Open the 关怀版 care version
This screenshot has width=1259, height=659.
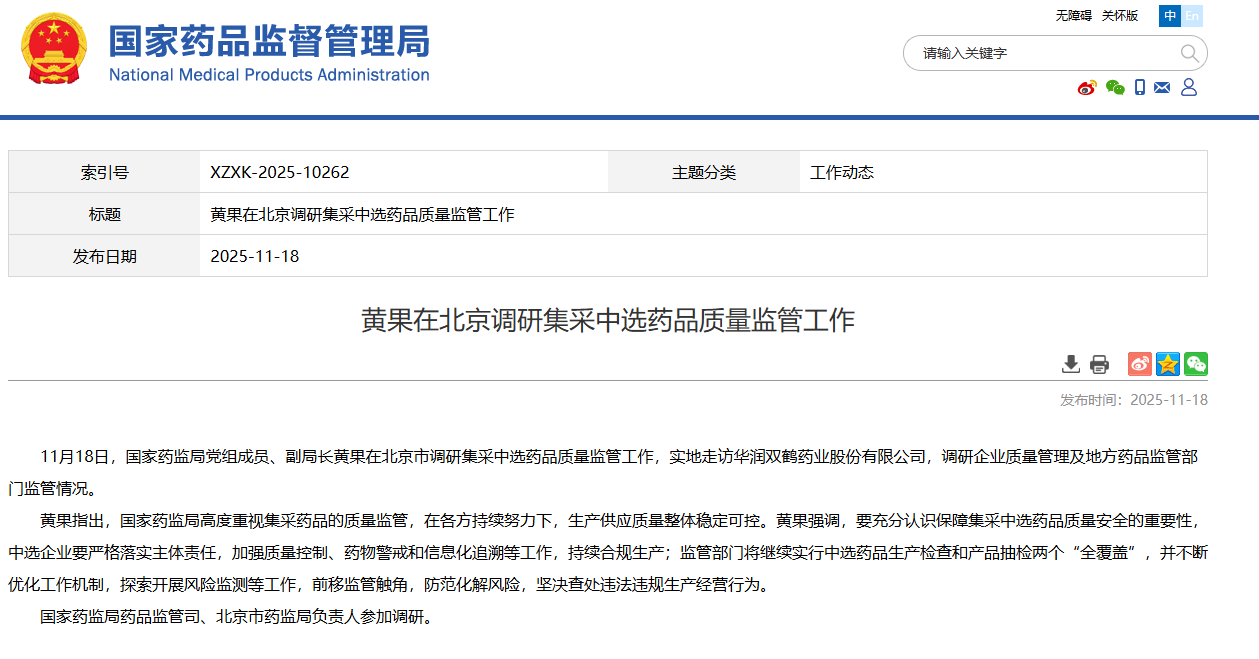coord(1119,15)
